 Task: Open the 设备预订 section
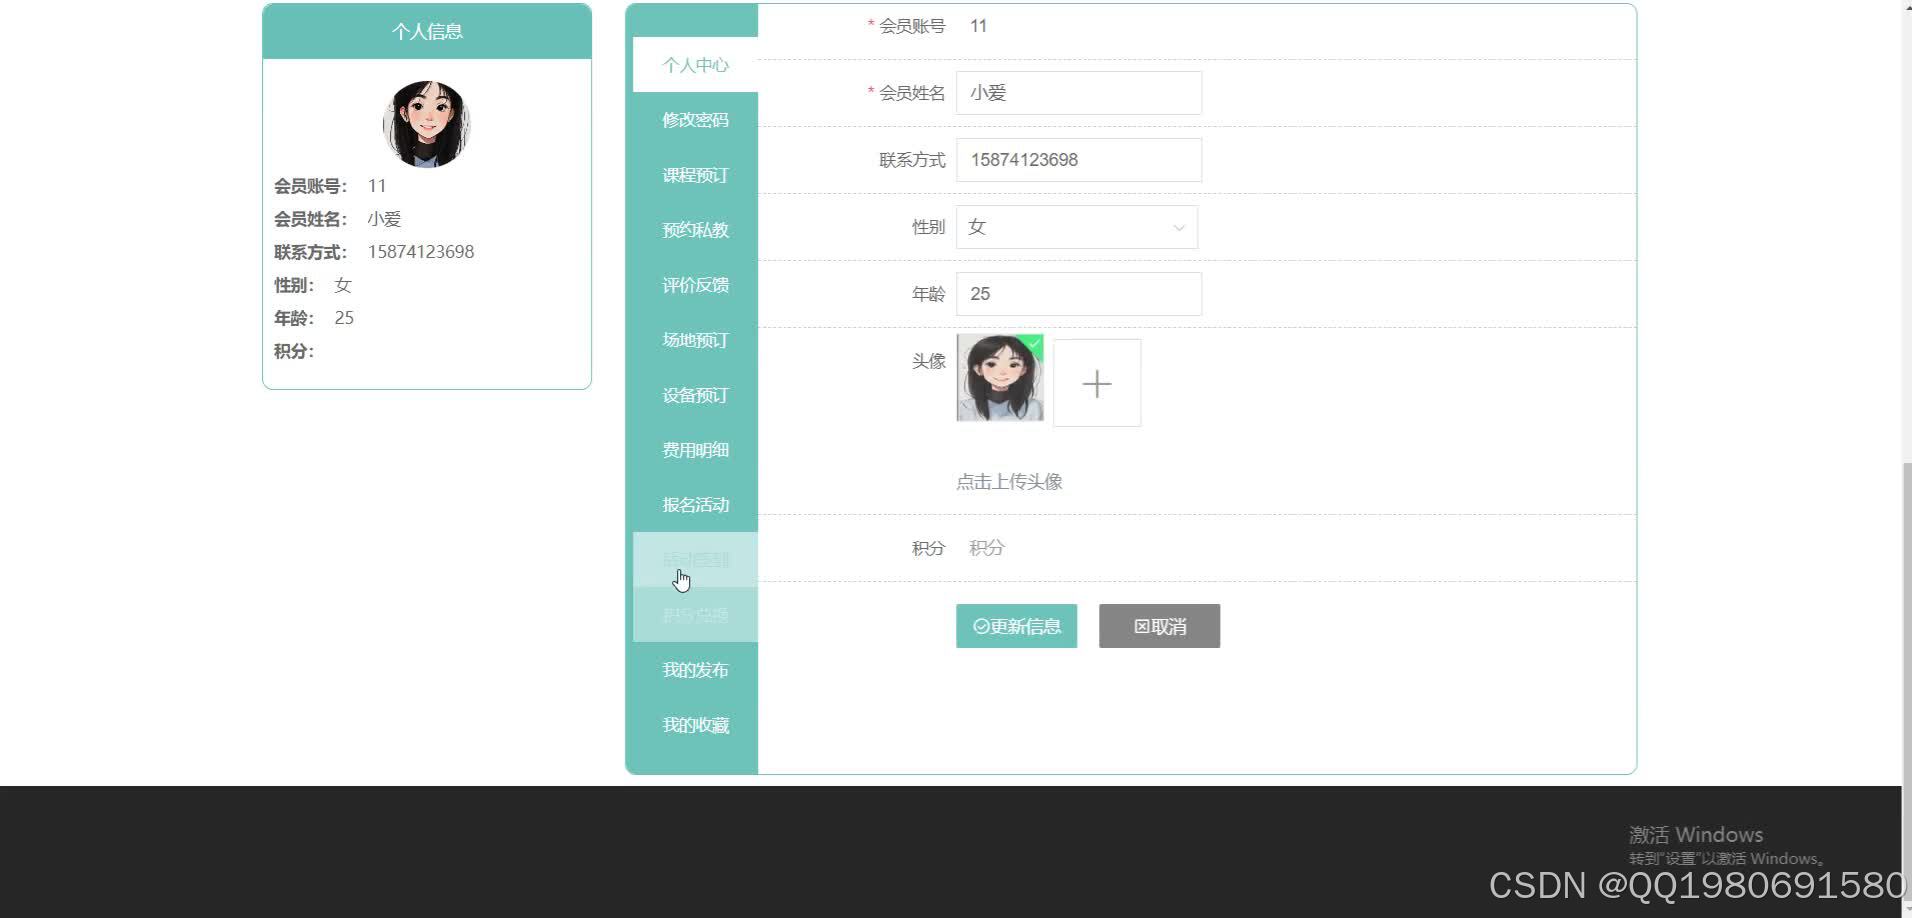tap(696, 395)
